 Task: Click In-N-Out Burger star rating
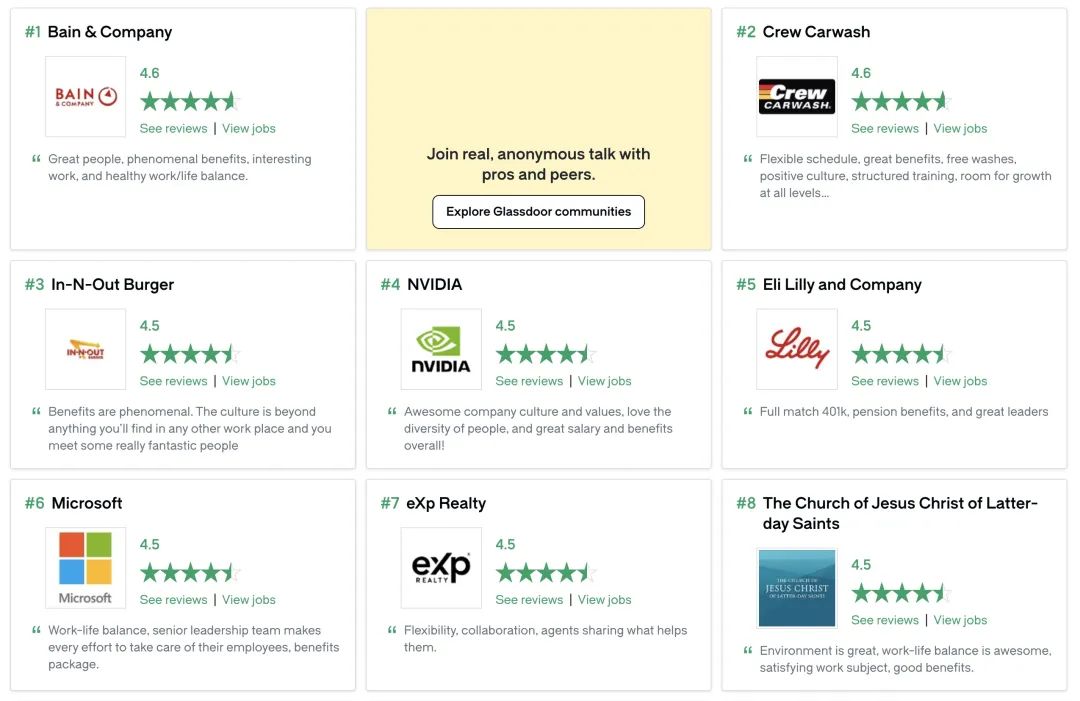point(189,354)
